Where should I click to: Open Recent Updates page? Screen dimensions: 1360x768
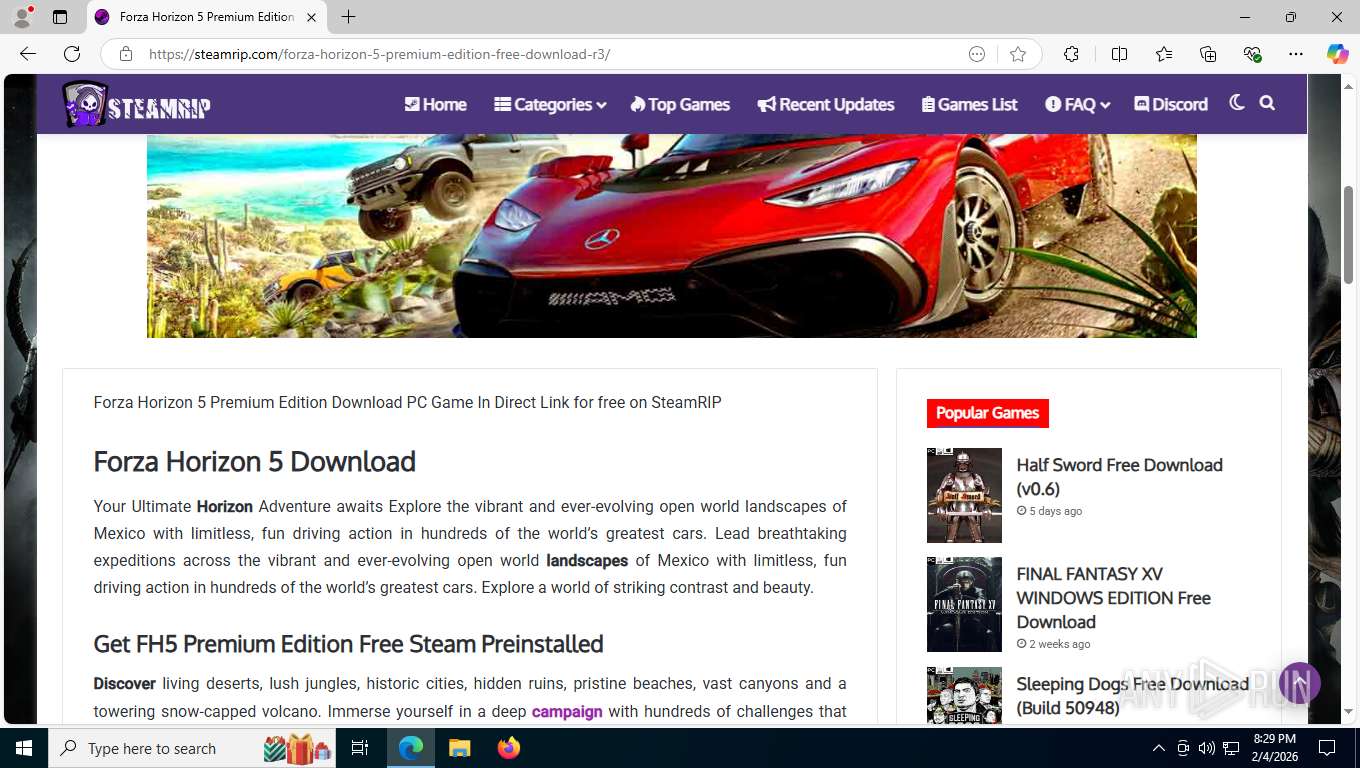(x=826, y=104)
